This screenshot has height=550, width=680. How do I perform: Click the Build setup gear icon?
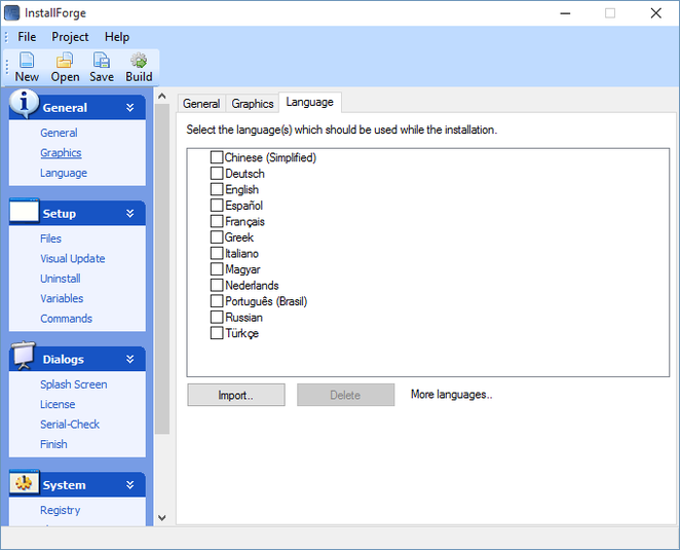[139, 60]
